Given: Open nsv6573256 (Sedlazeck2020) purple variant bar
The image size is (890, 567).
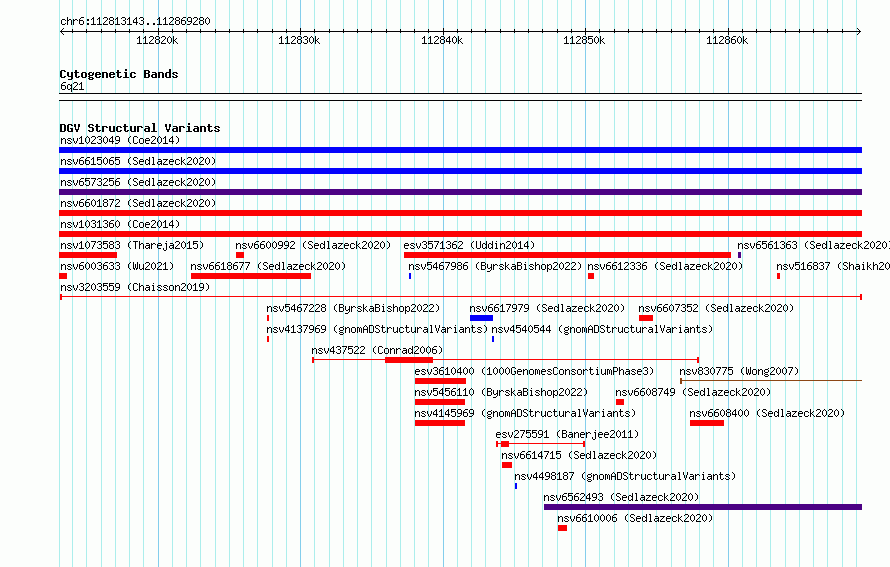Looking at the screenshot, I should point(460,192).
